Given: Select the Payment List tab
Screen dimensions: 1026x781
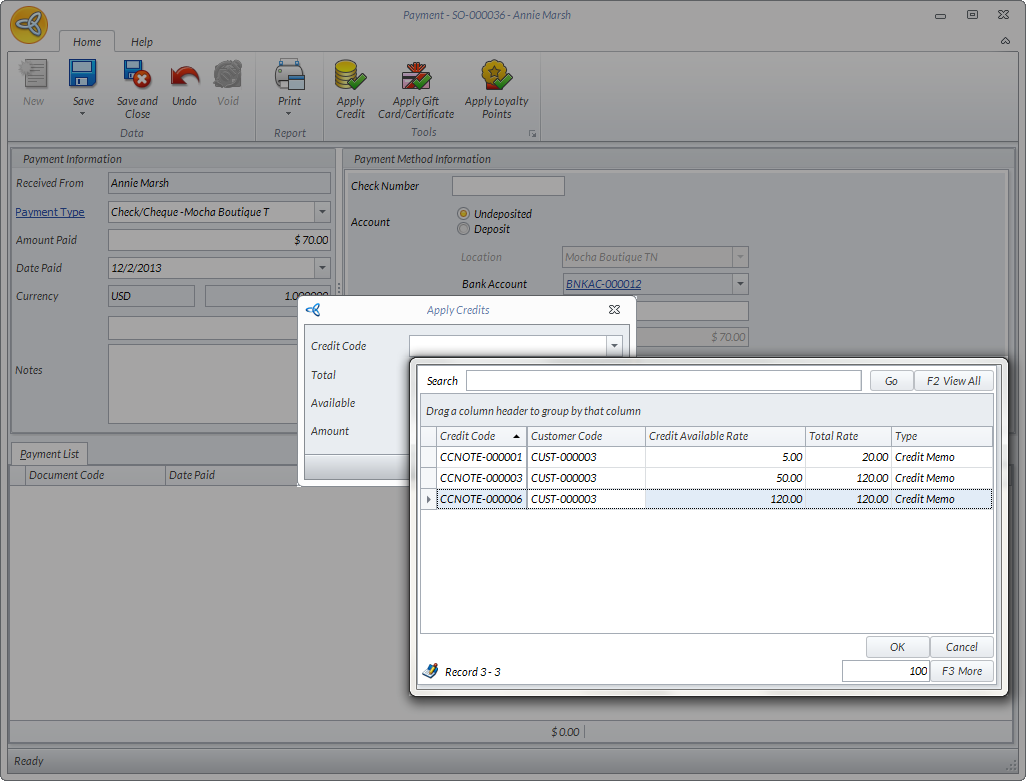Looking at the screenshot, I should pos(49,454).
